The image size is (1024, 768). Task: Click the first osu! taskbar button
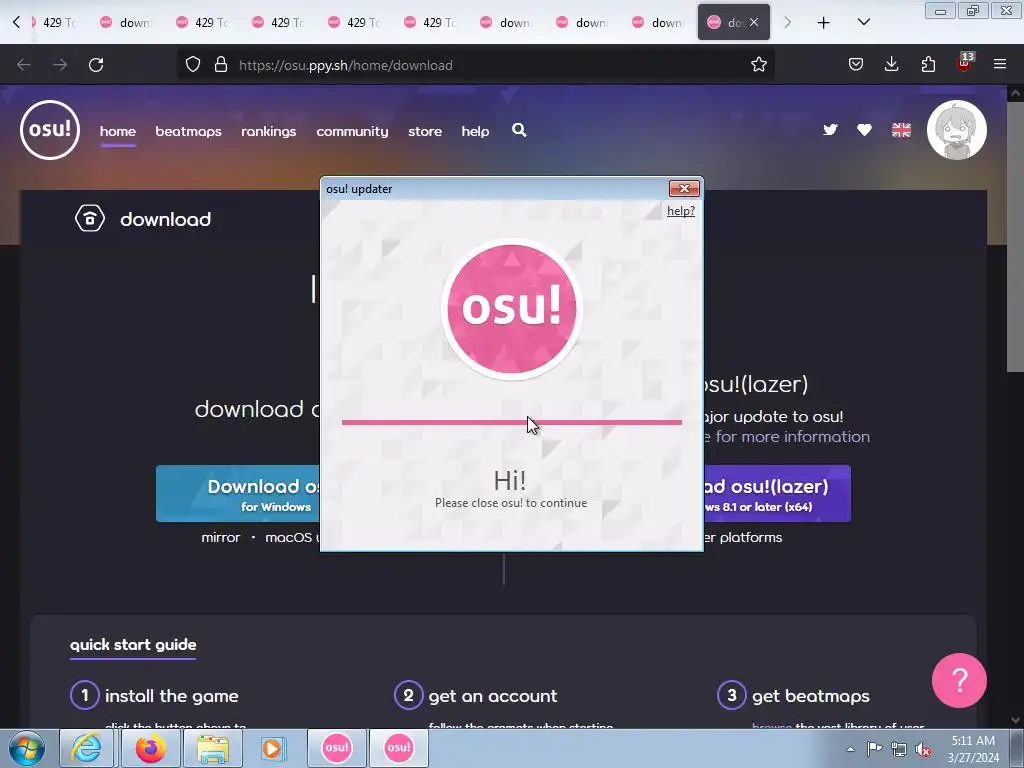click(337, 748)
